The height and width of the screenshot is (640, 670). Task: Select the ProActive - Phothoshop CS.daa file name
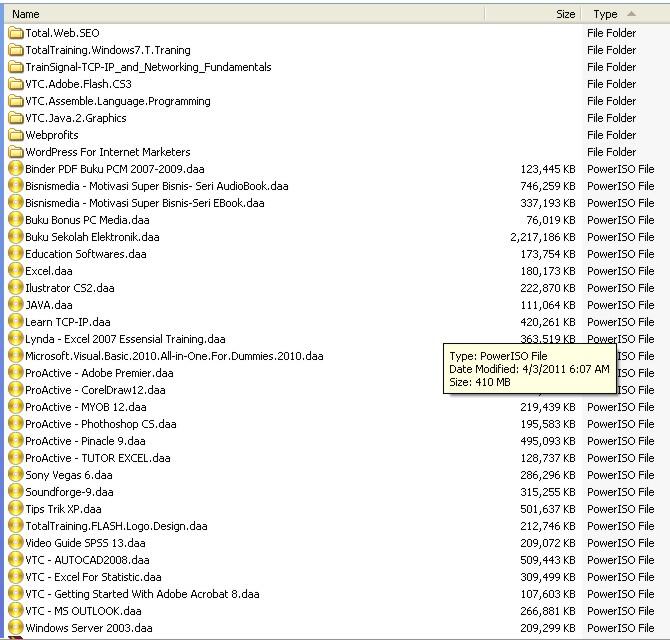coord(101,424)
